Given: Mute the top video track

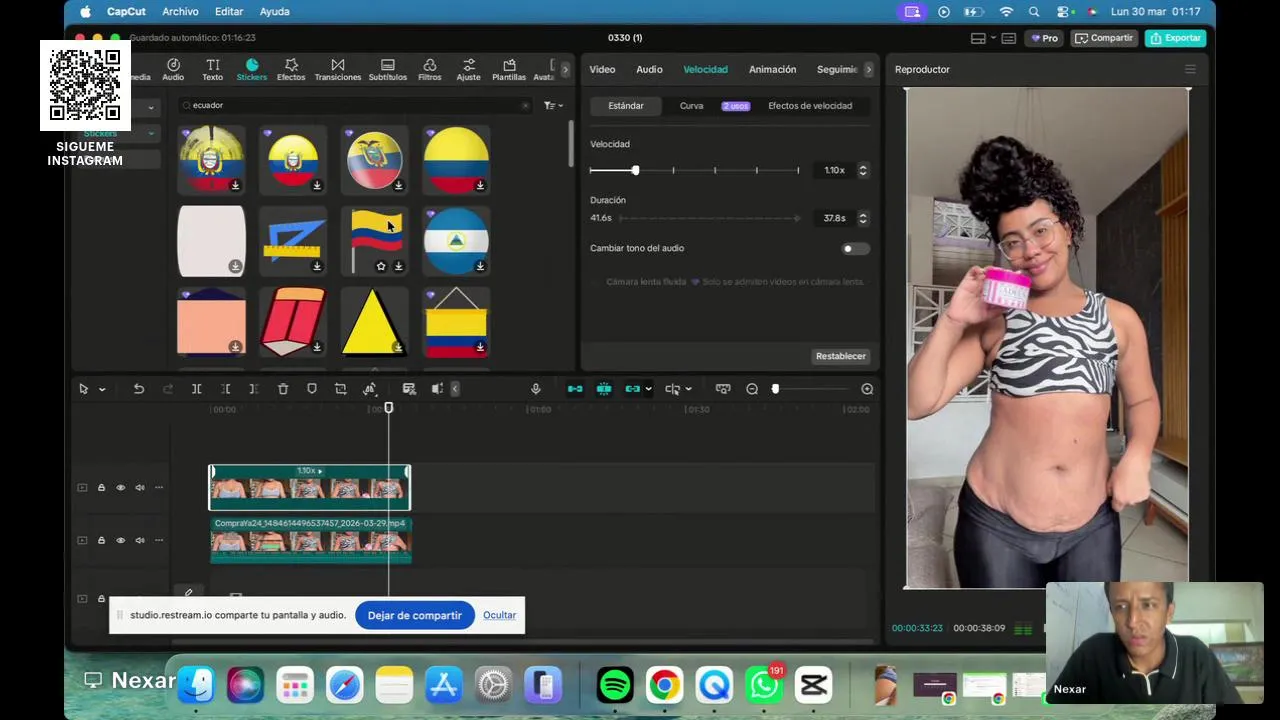Looking at the screenshot, I should coord(140,488).
